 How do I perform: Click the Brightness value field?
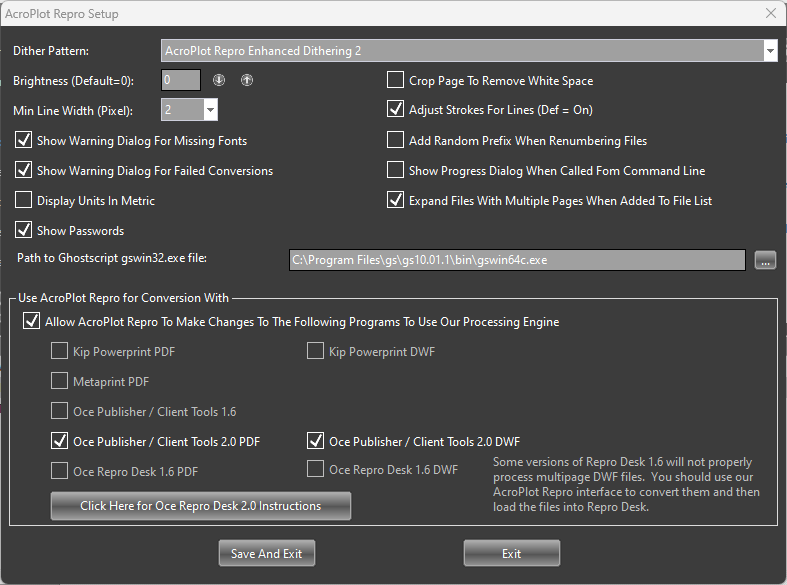tap(181, 80)
